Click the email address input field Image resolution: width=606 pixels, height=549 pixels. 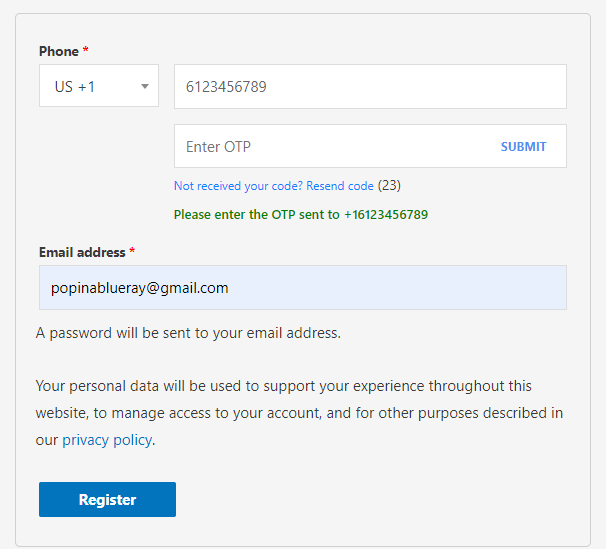[302, 288]
